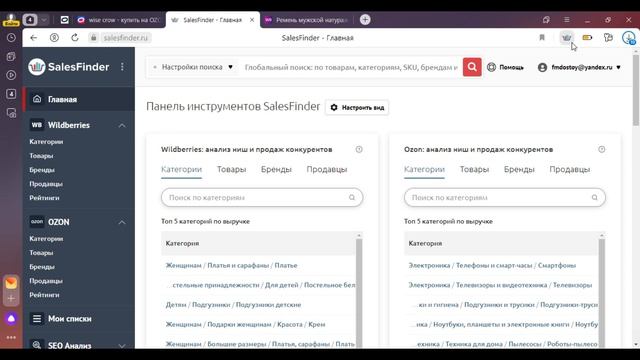This screenshot has height=360, width=640.
Task: Click the Настроить вид button
Action: coord(357,107)
